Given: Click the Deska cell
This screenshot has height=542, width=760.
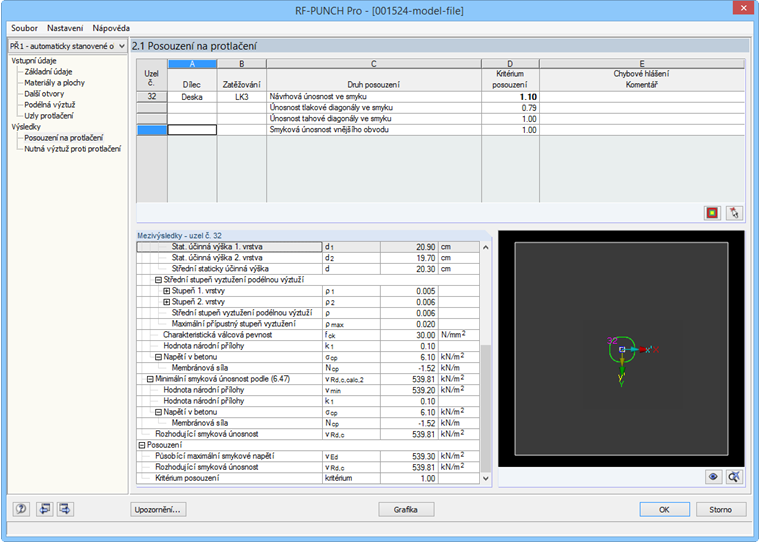Looking at the screenshot, I should tap(192, 97).
